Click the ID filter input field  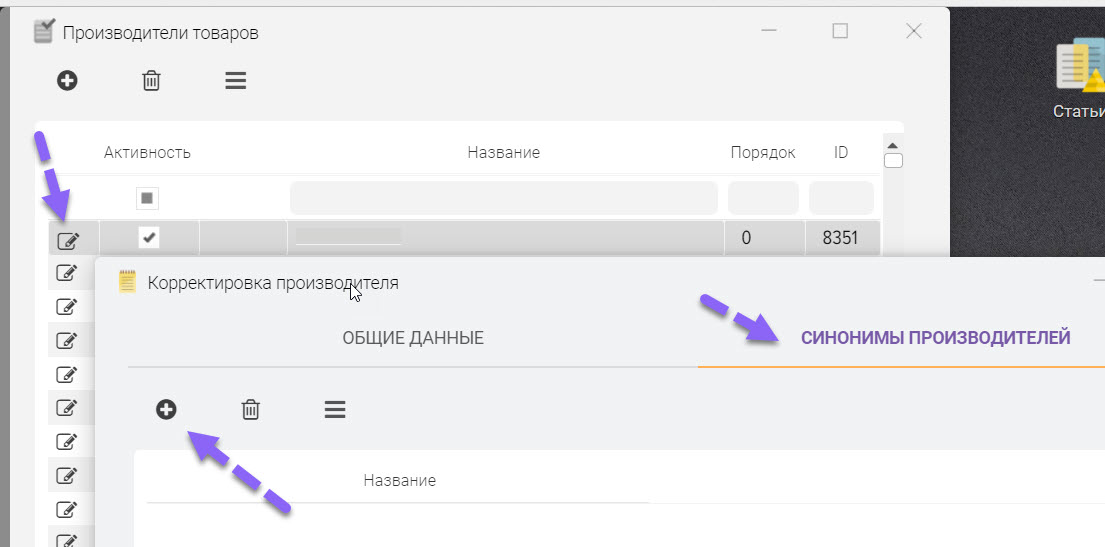click(841, 198)
